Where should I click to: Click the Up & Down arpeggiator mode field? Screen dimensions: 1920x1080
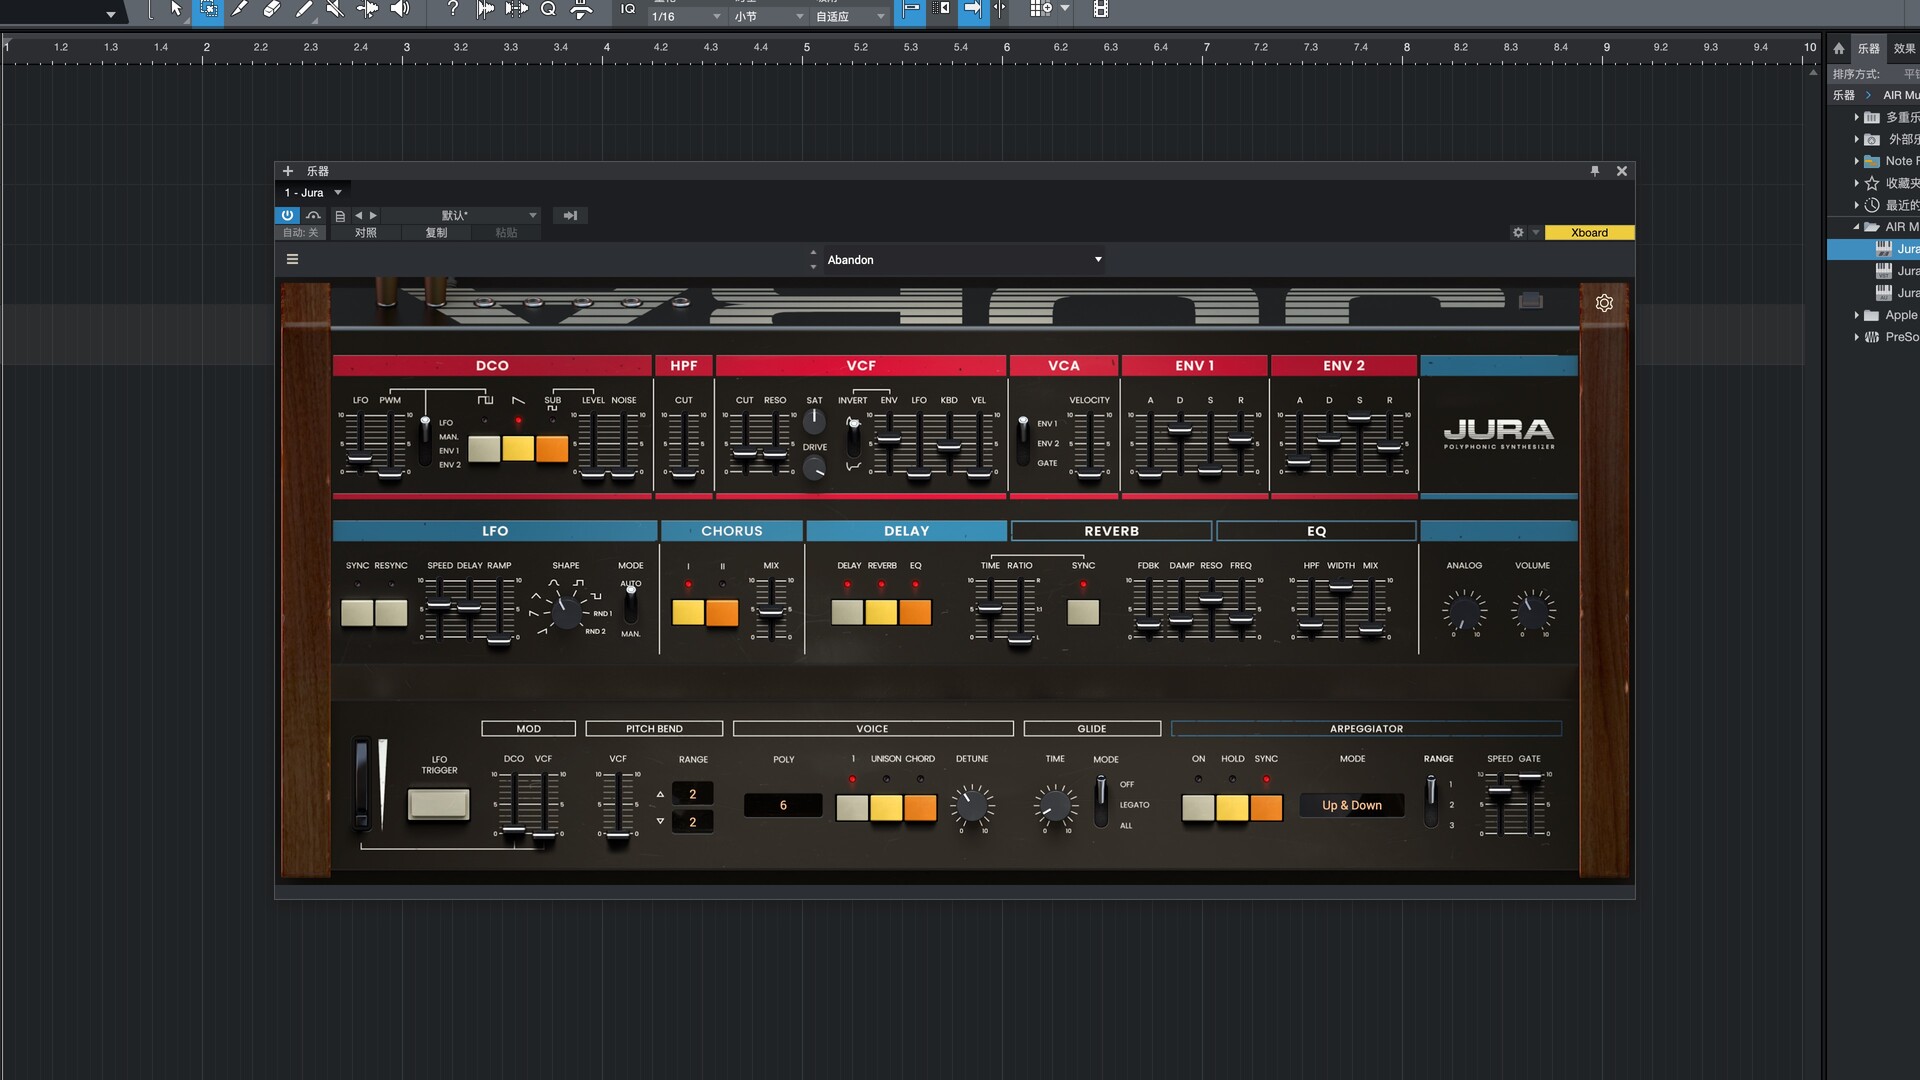click(1351, 805)
